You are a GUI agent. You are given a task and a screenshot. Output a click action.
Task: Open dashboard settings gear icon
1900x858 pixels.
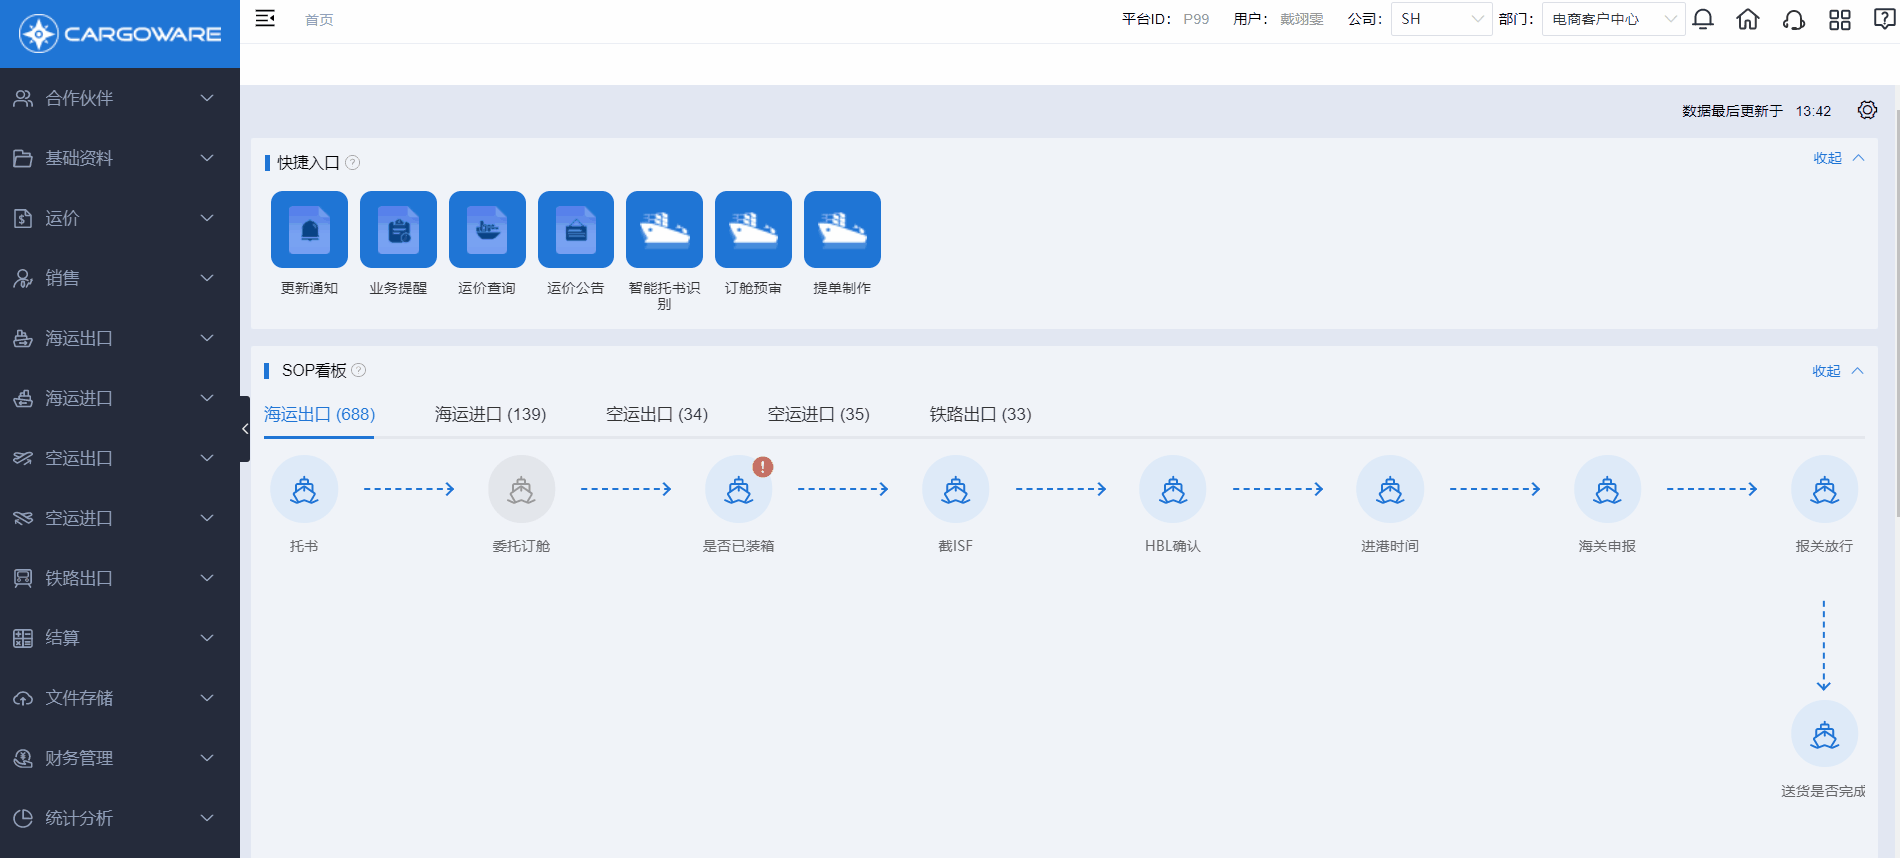click(1867, 110)
